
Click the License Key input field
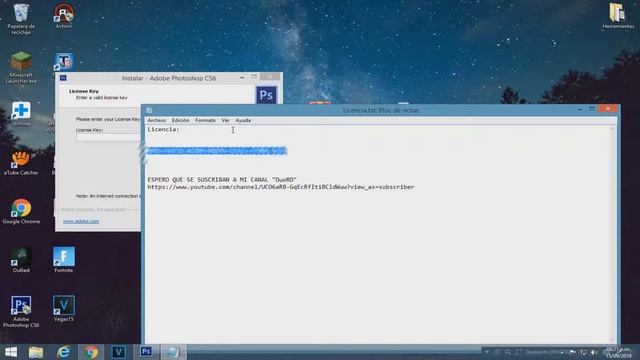pyautogui.click(x=108, y=138)
